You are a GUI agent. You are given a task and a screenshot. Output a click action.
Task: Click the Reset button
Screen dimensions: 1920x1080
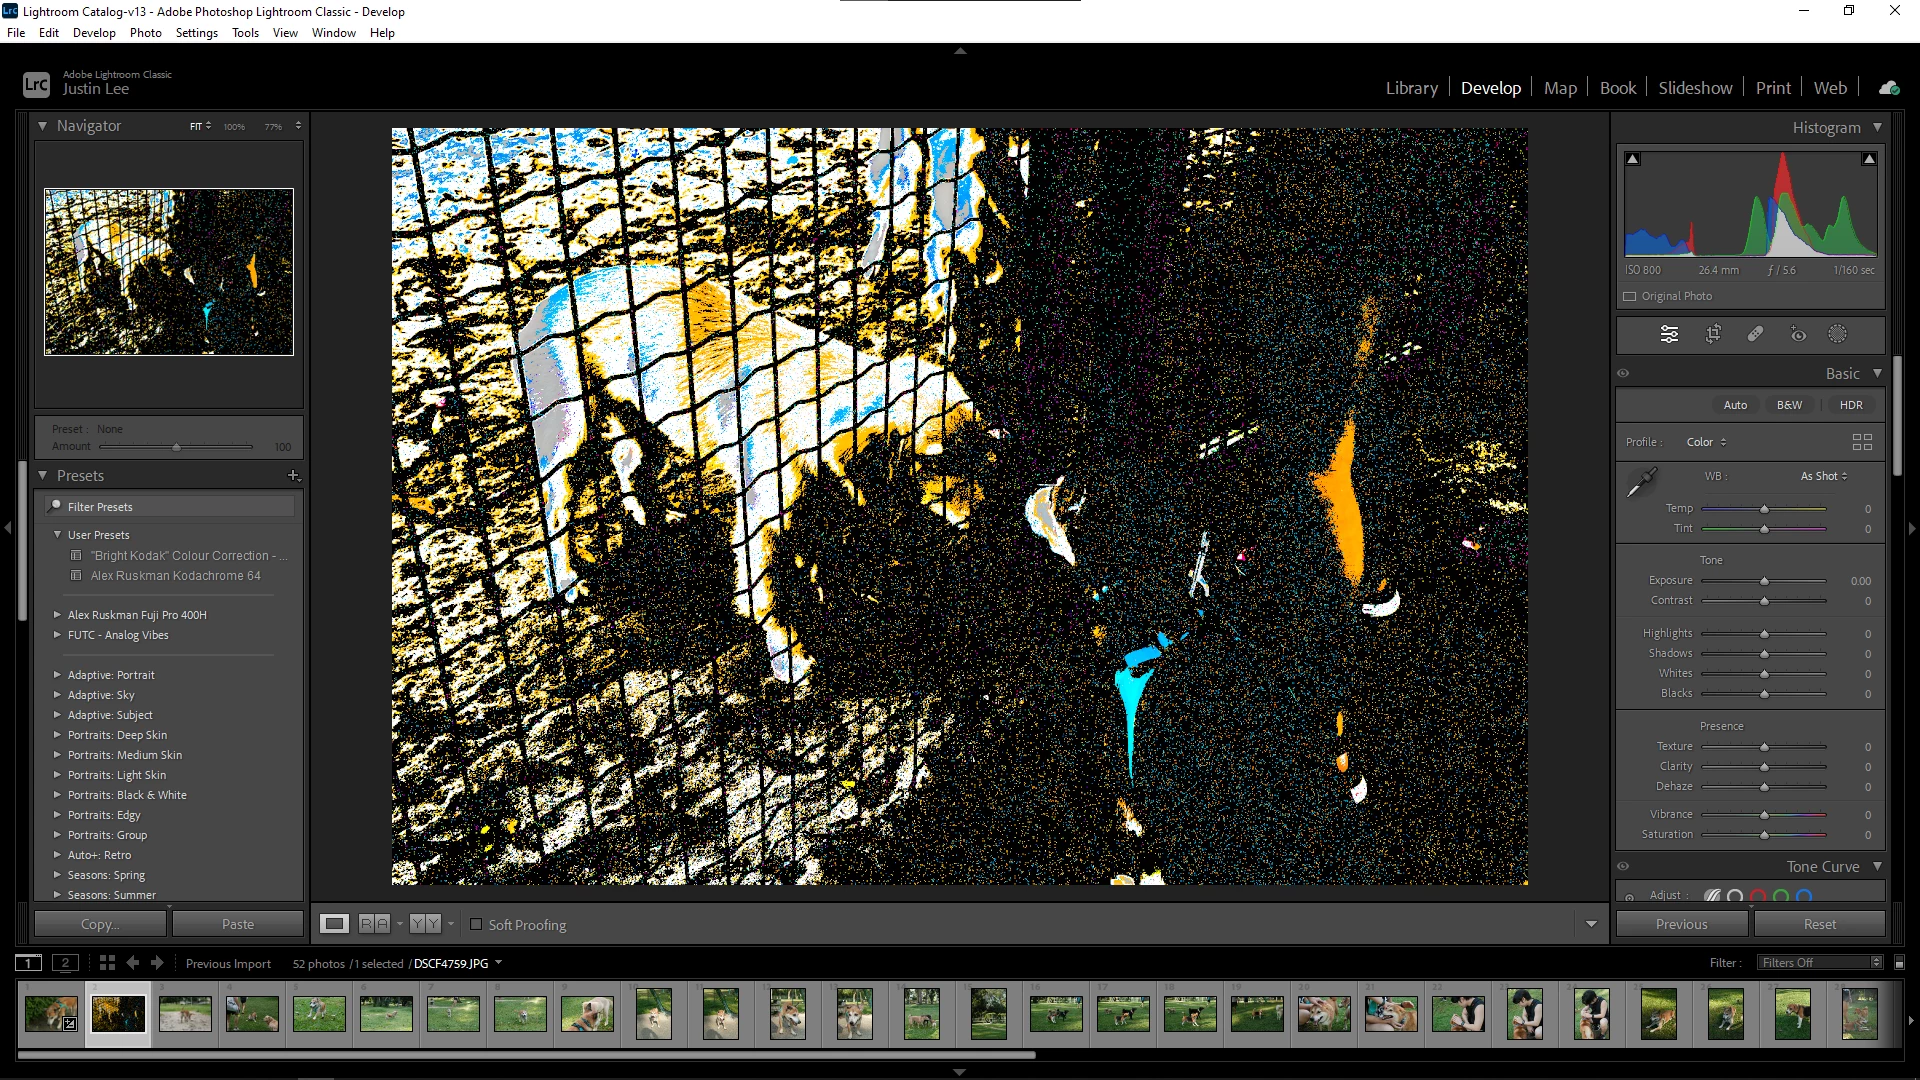(x=1819, y=924)
